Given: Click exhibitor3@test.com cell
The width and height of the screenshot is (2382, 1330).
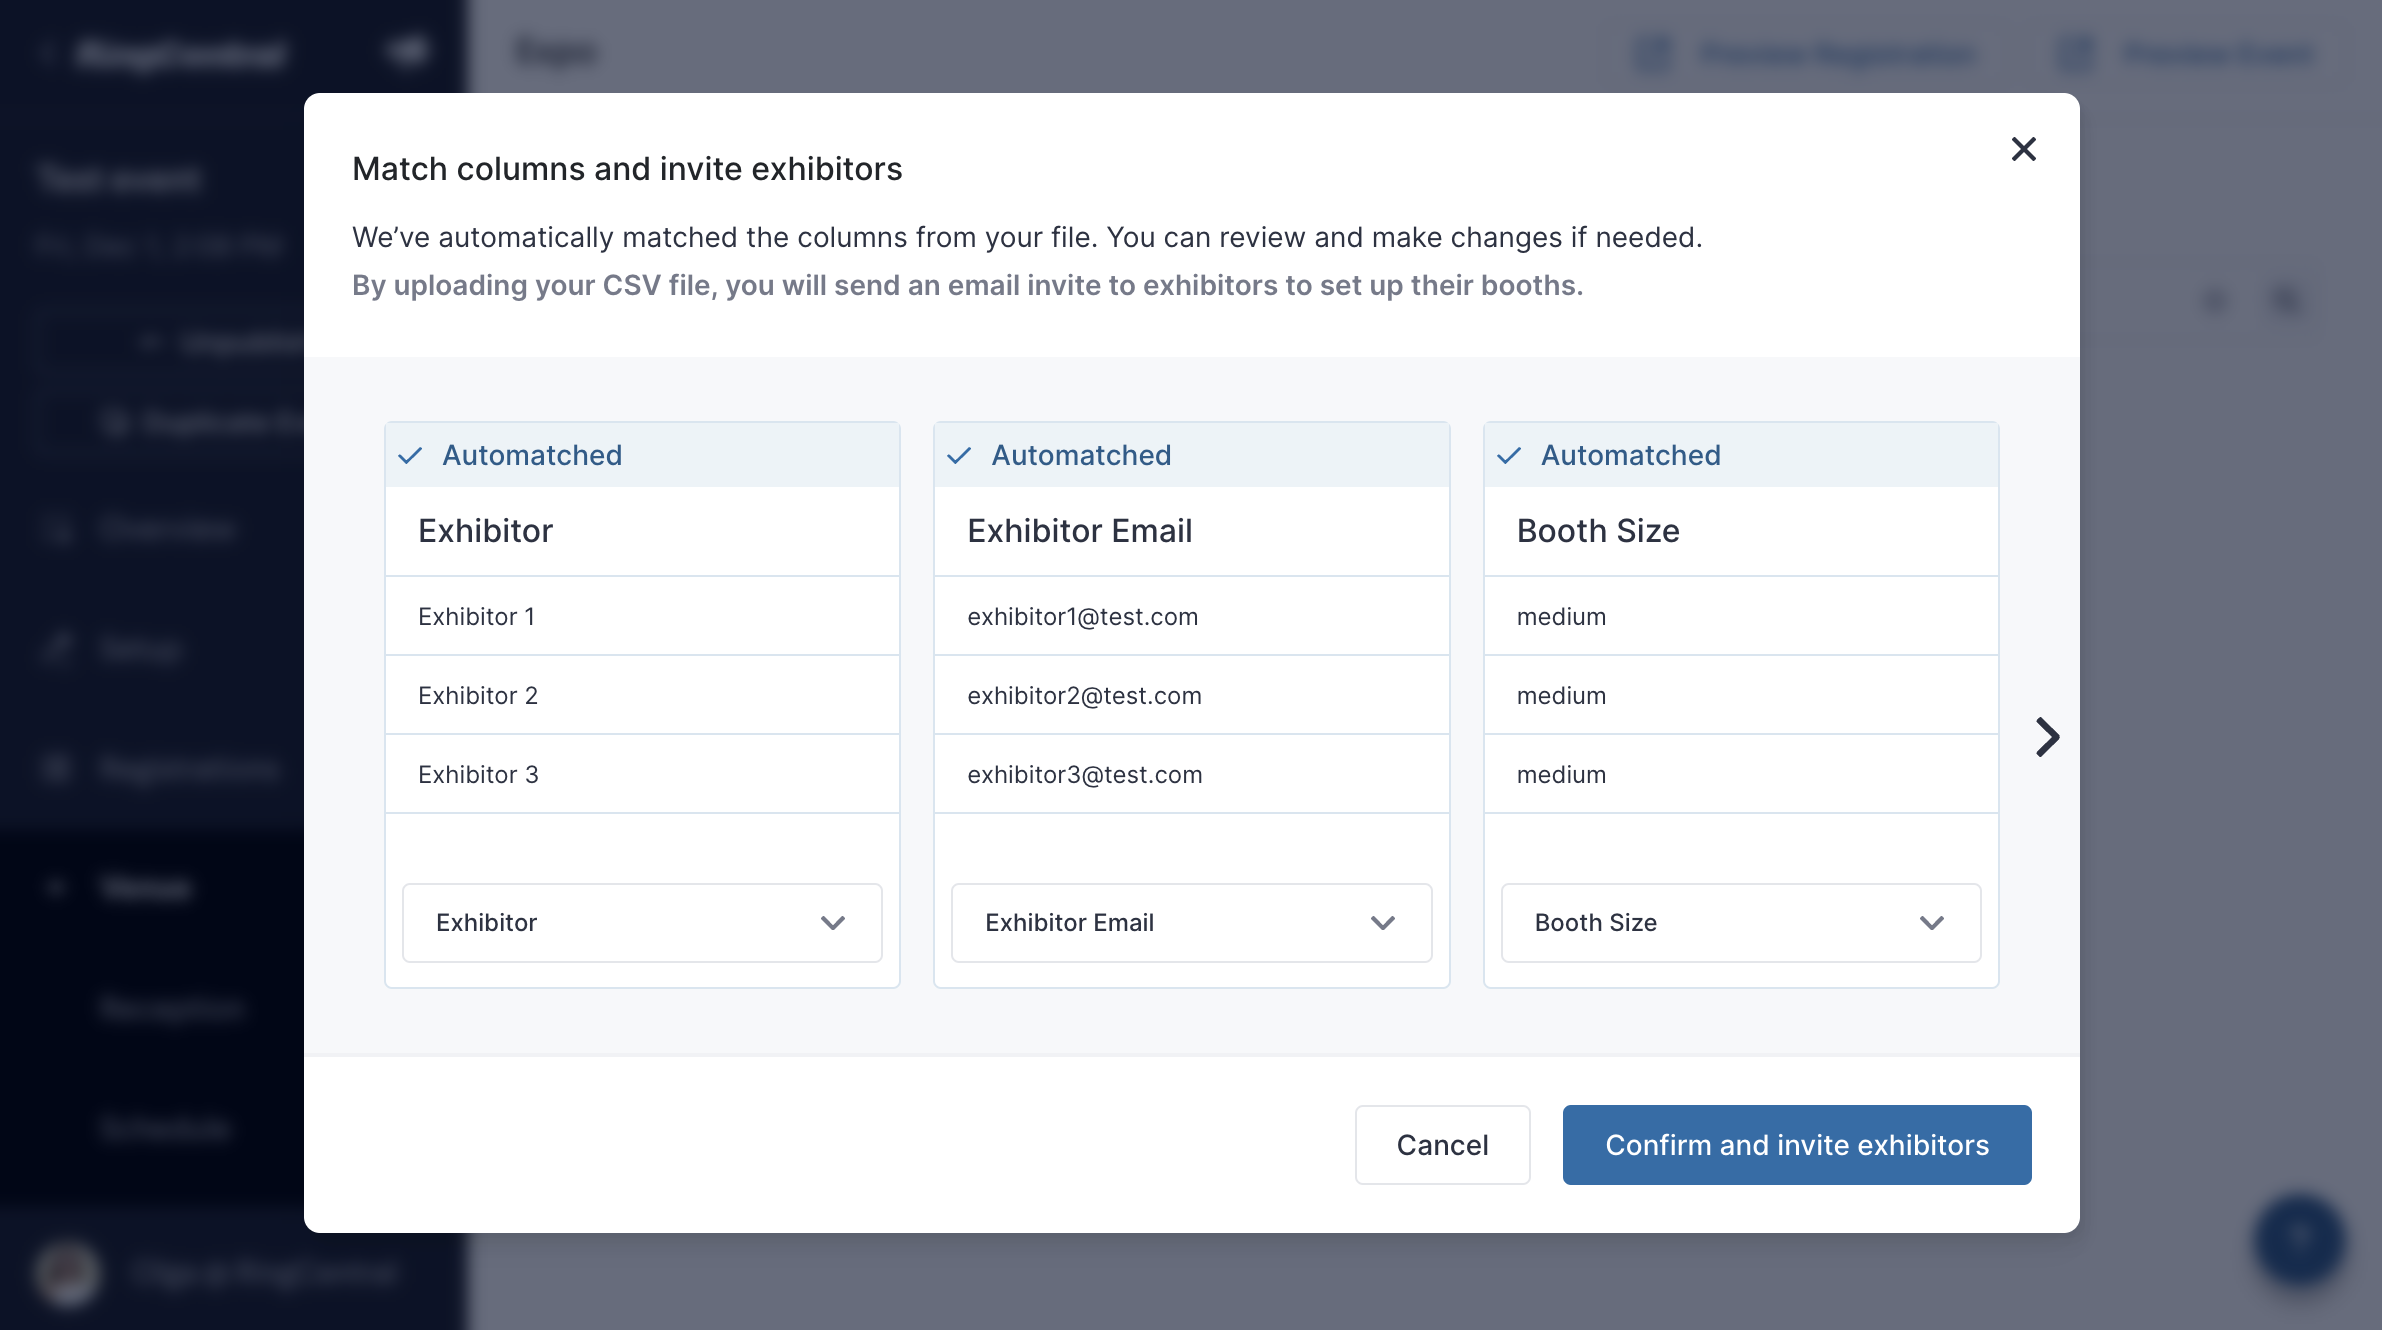Looking at the screenshot, I should pyautogui.click(x=1191, y=774).
